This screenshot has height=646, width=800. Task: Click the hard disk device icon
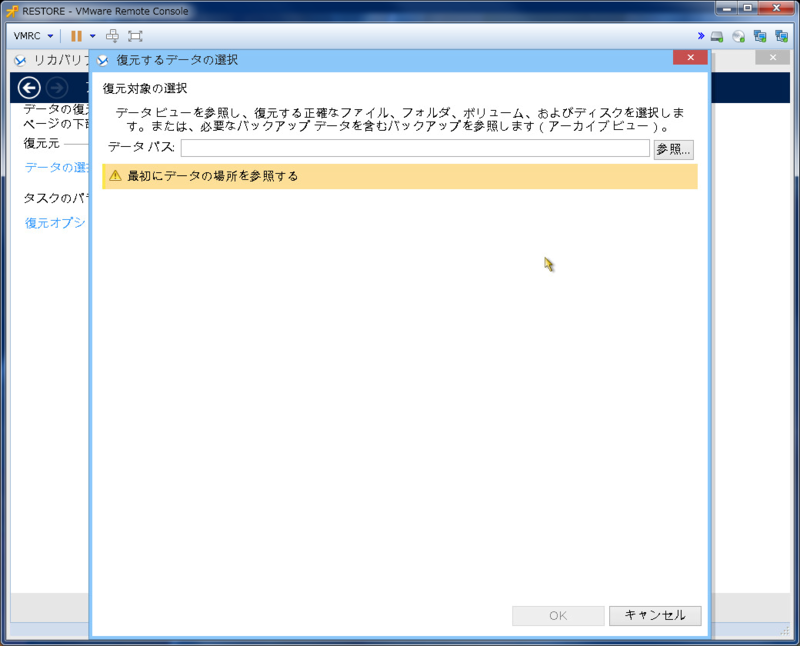(x=718, y=37)
